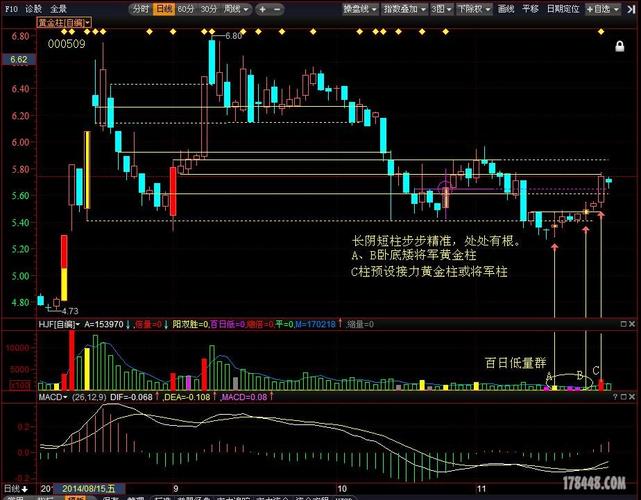The width and height of the screenshot is (641, 500).
Task: Open the 诊股 menu item
Action: pos(33,9)
